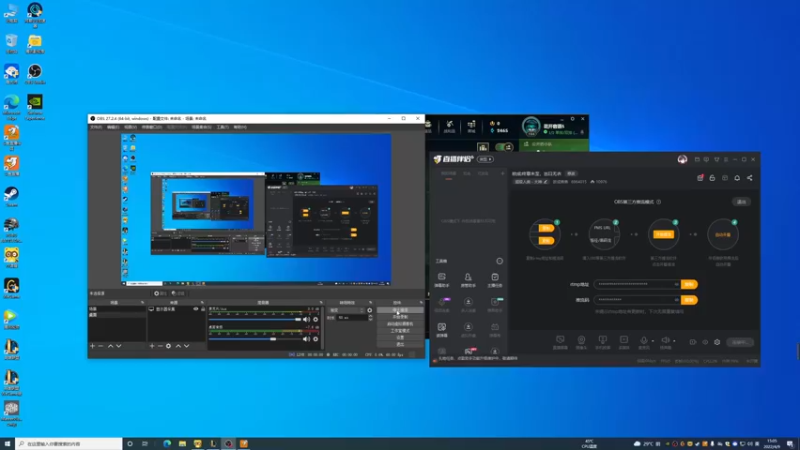This screenshot has height=450, width=800.
Task: Expand speaker device arrow in companion toolbar
Action: click(674, 341)
